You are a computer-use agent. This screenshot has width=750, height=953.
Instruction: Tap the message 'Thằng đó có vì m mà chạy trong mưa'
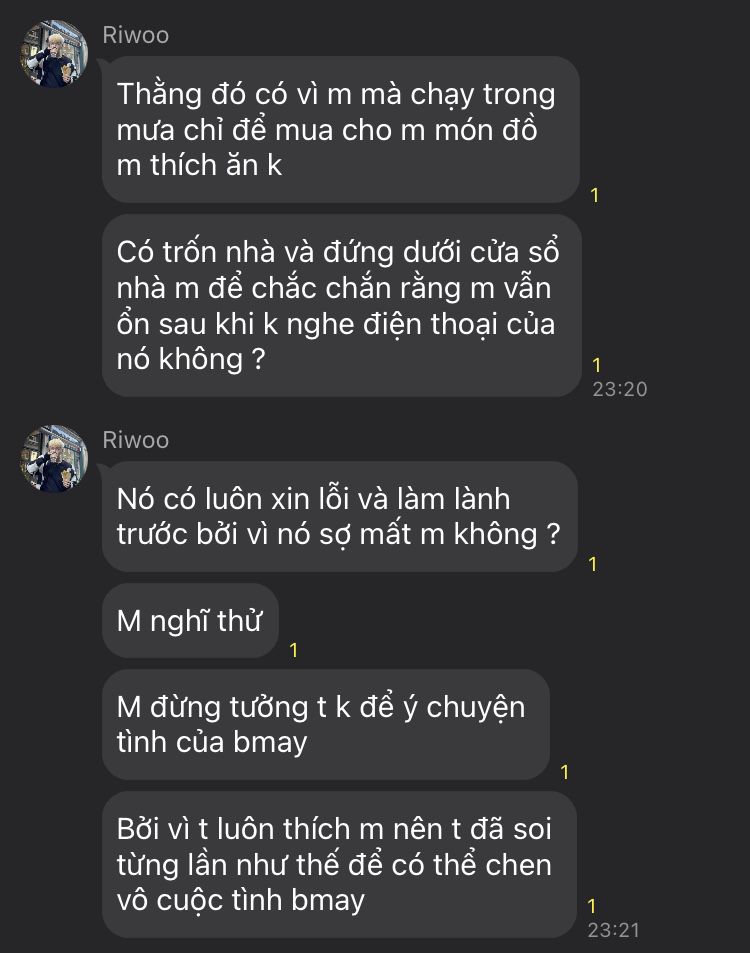pos(340,129)
